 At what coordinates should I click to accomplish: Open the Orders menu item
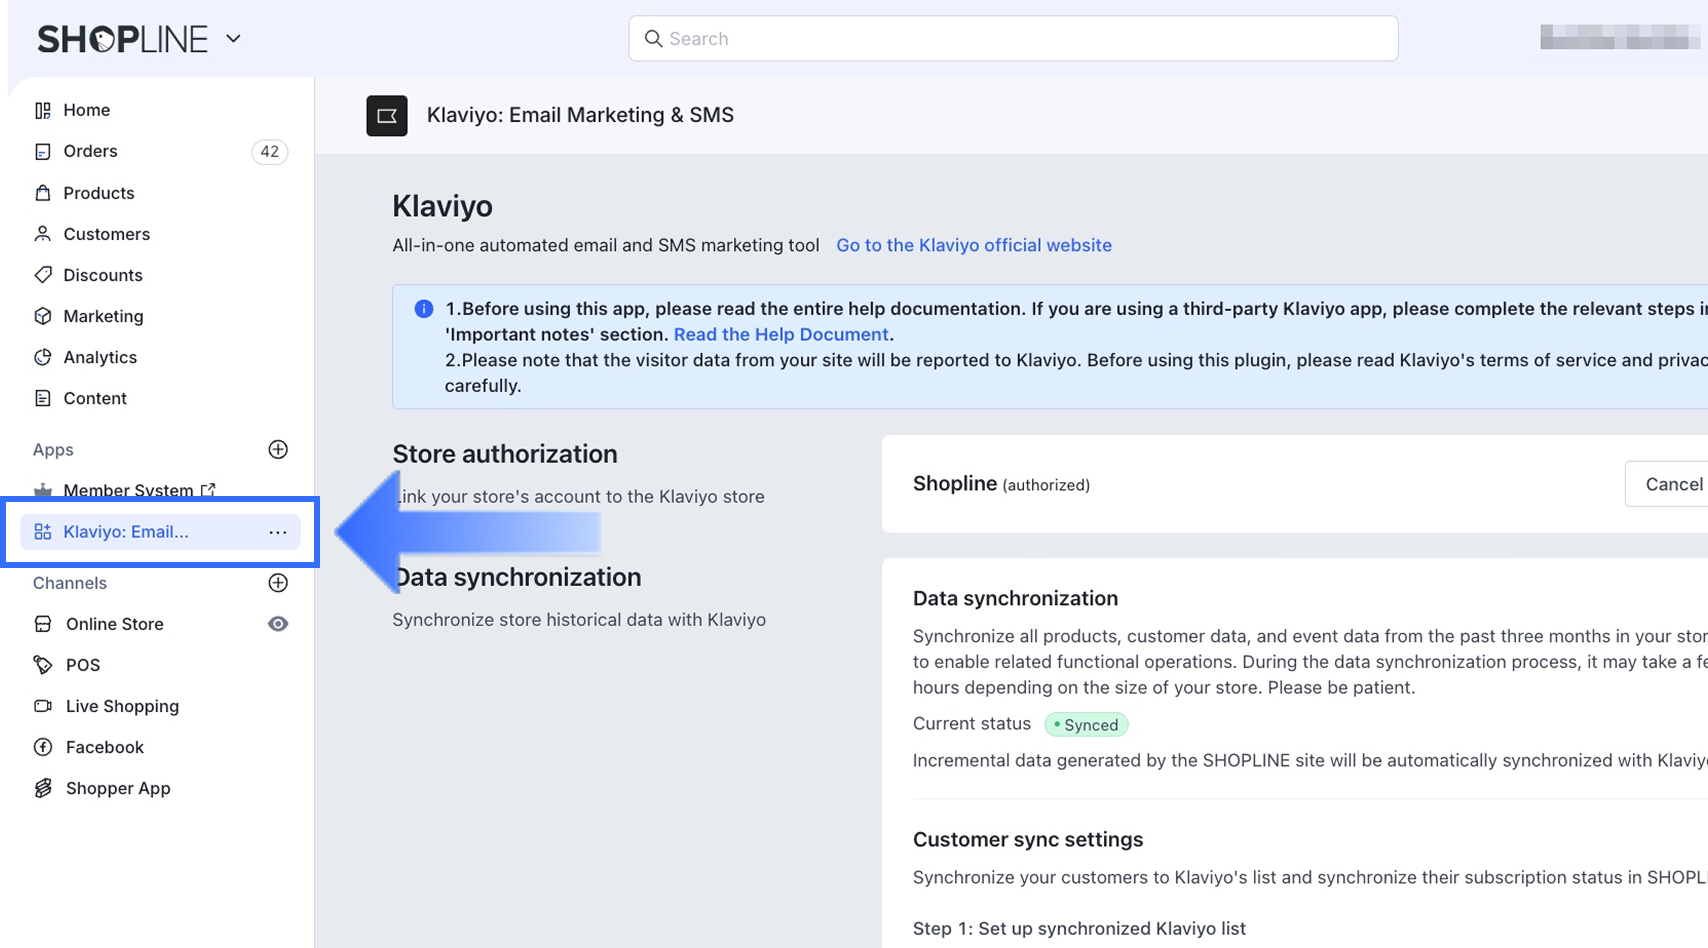pos(90,151)
